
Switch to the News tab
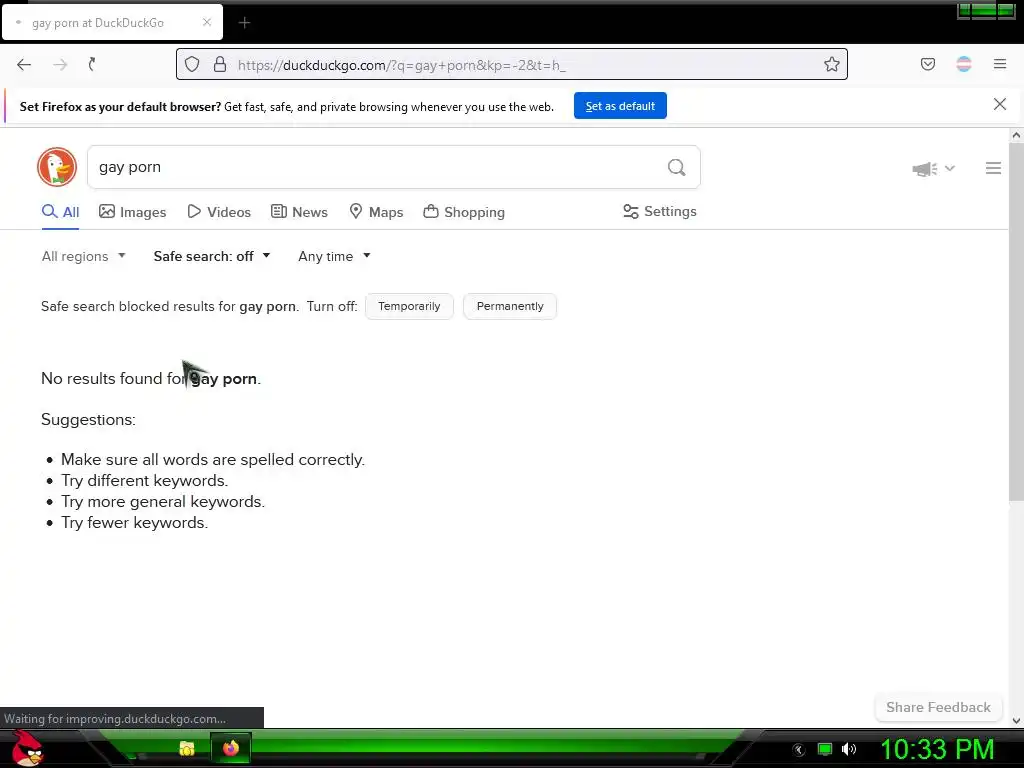[299, 212]
